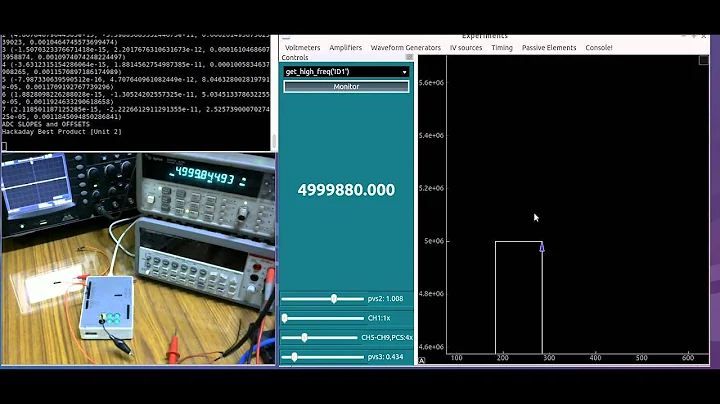Viewport: 720px width, 404px height.
Task: Click the pvs2 slider handle
Action: click(x=334, y=299)
